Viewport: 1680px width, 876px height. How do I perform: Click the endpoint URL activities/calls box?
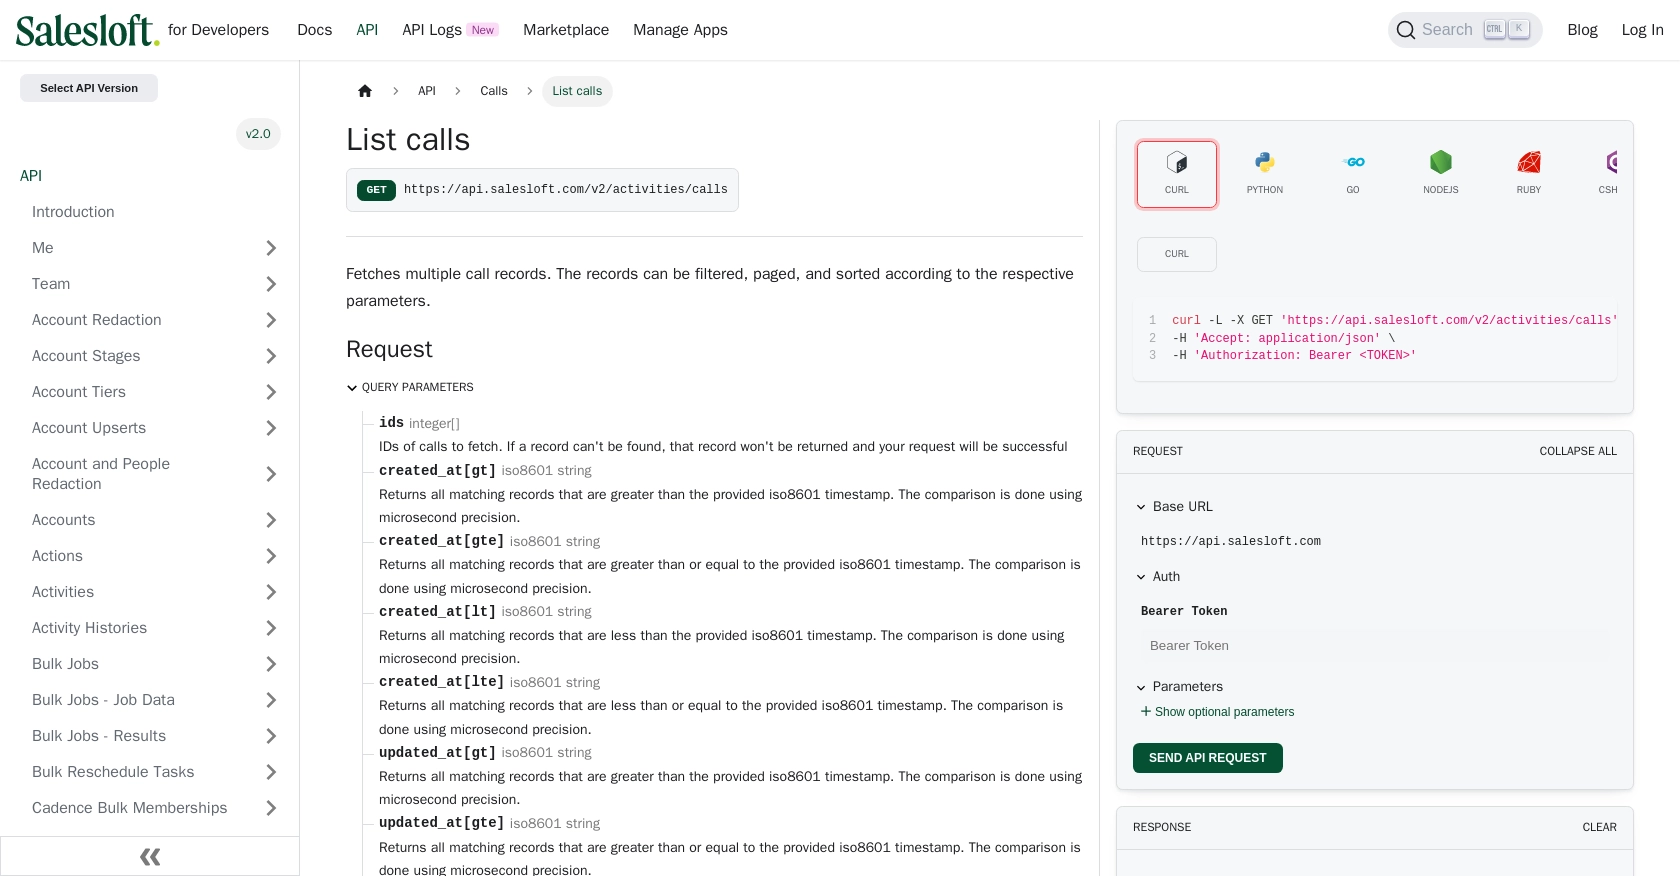point(542,190)
